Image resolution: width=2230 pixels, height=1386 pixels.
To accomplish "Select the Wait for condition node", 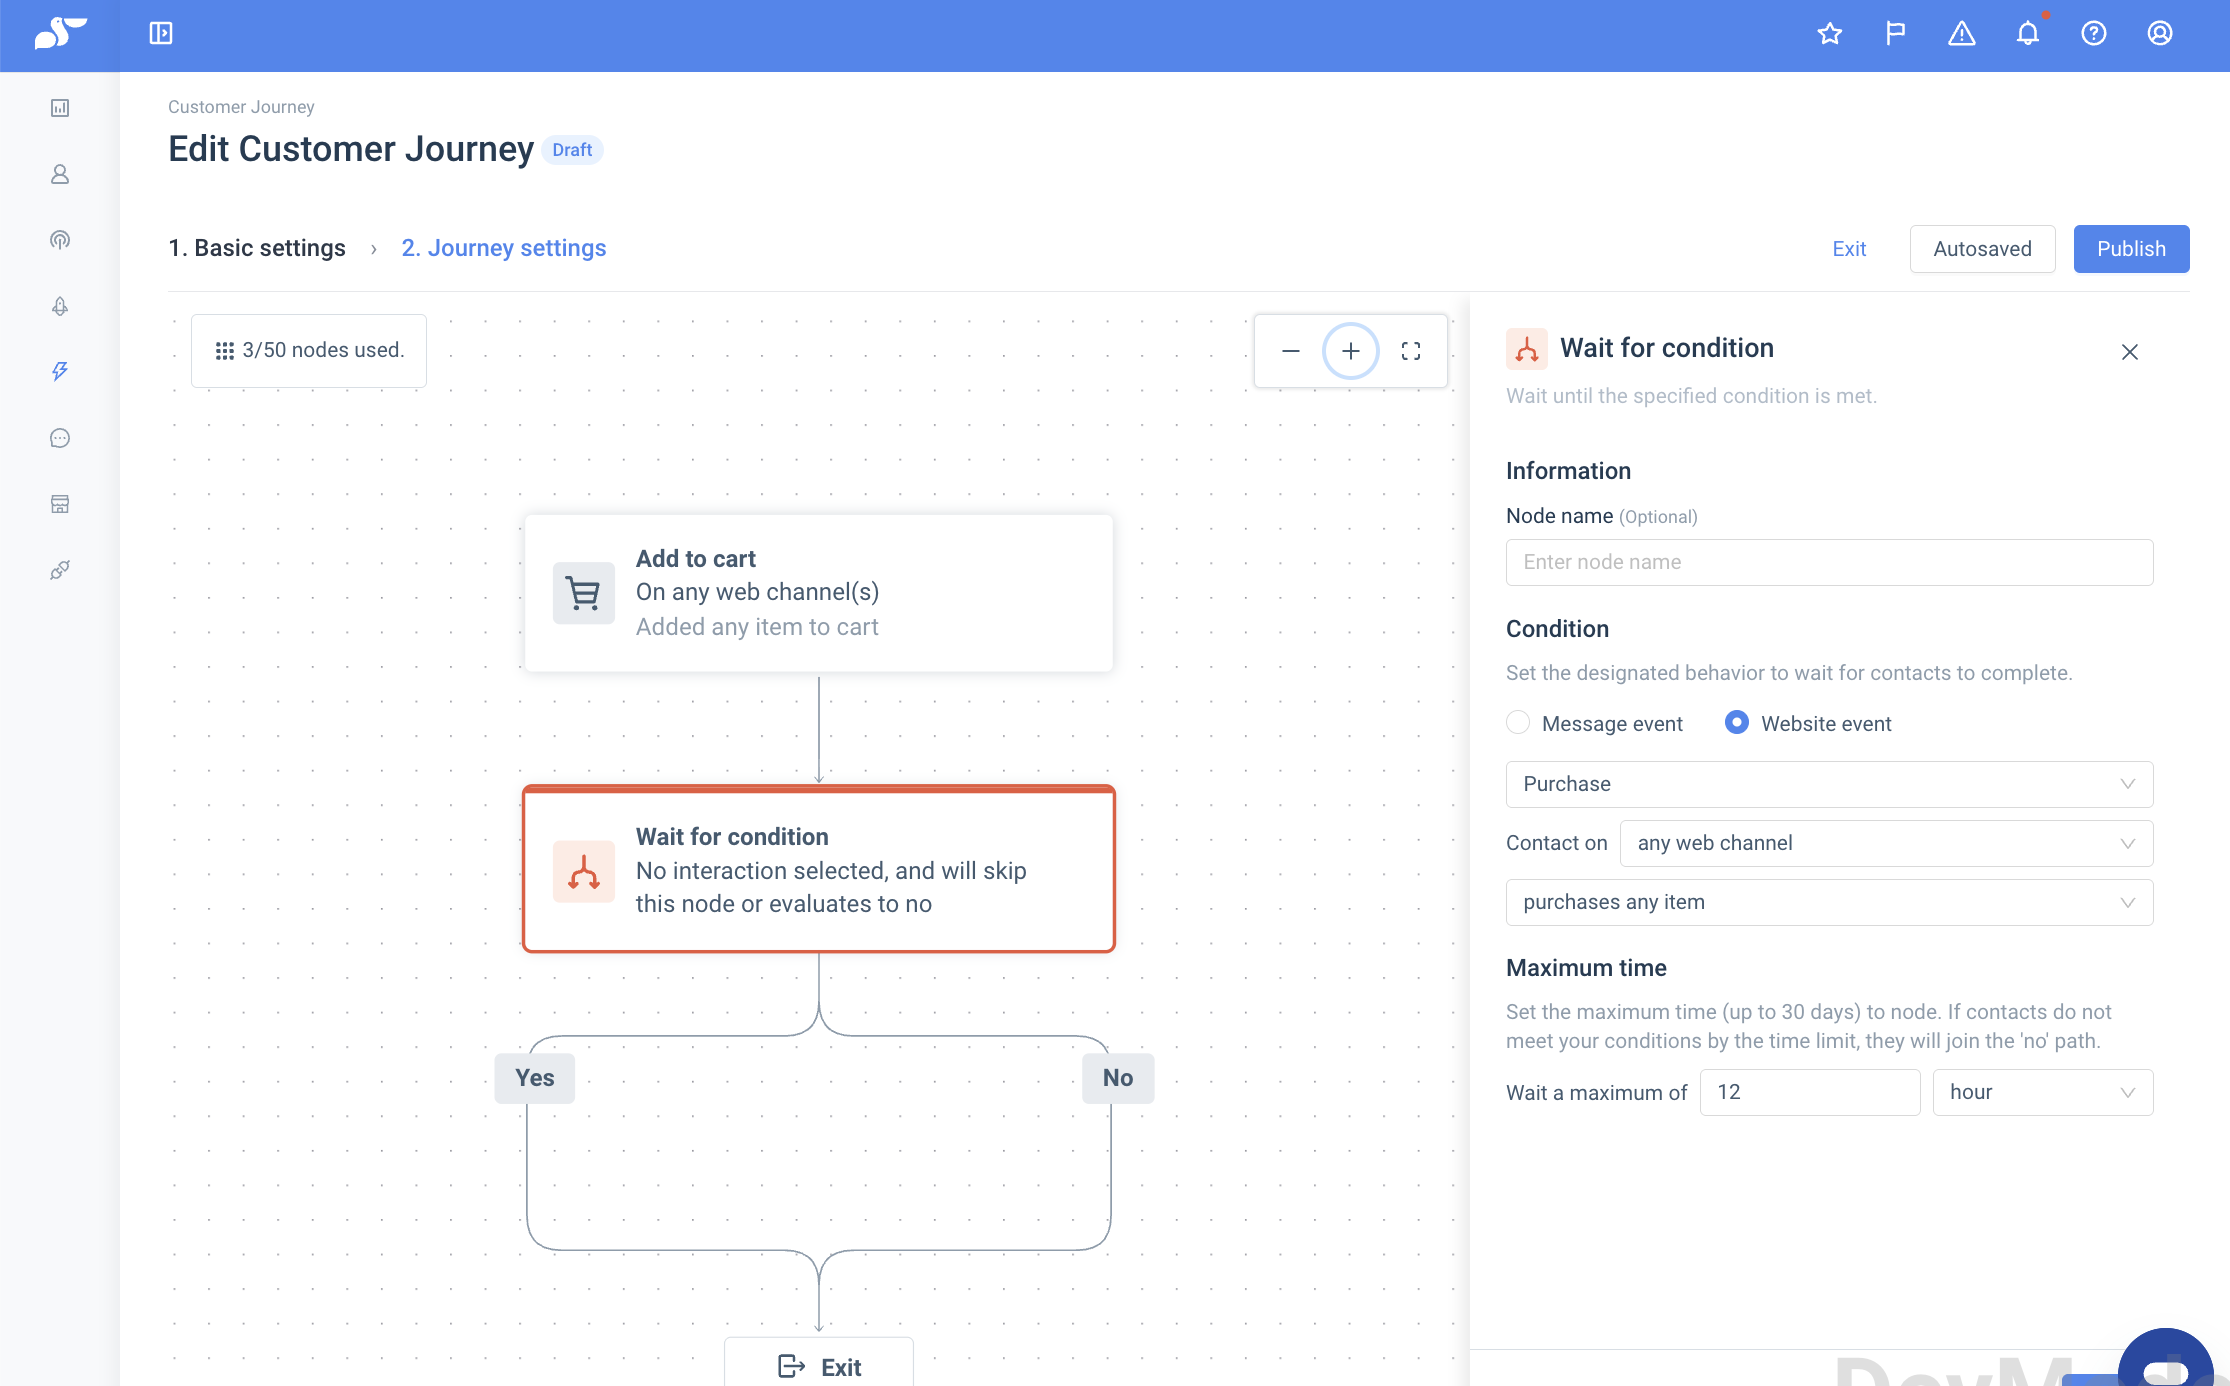I will click(819, 869).
